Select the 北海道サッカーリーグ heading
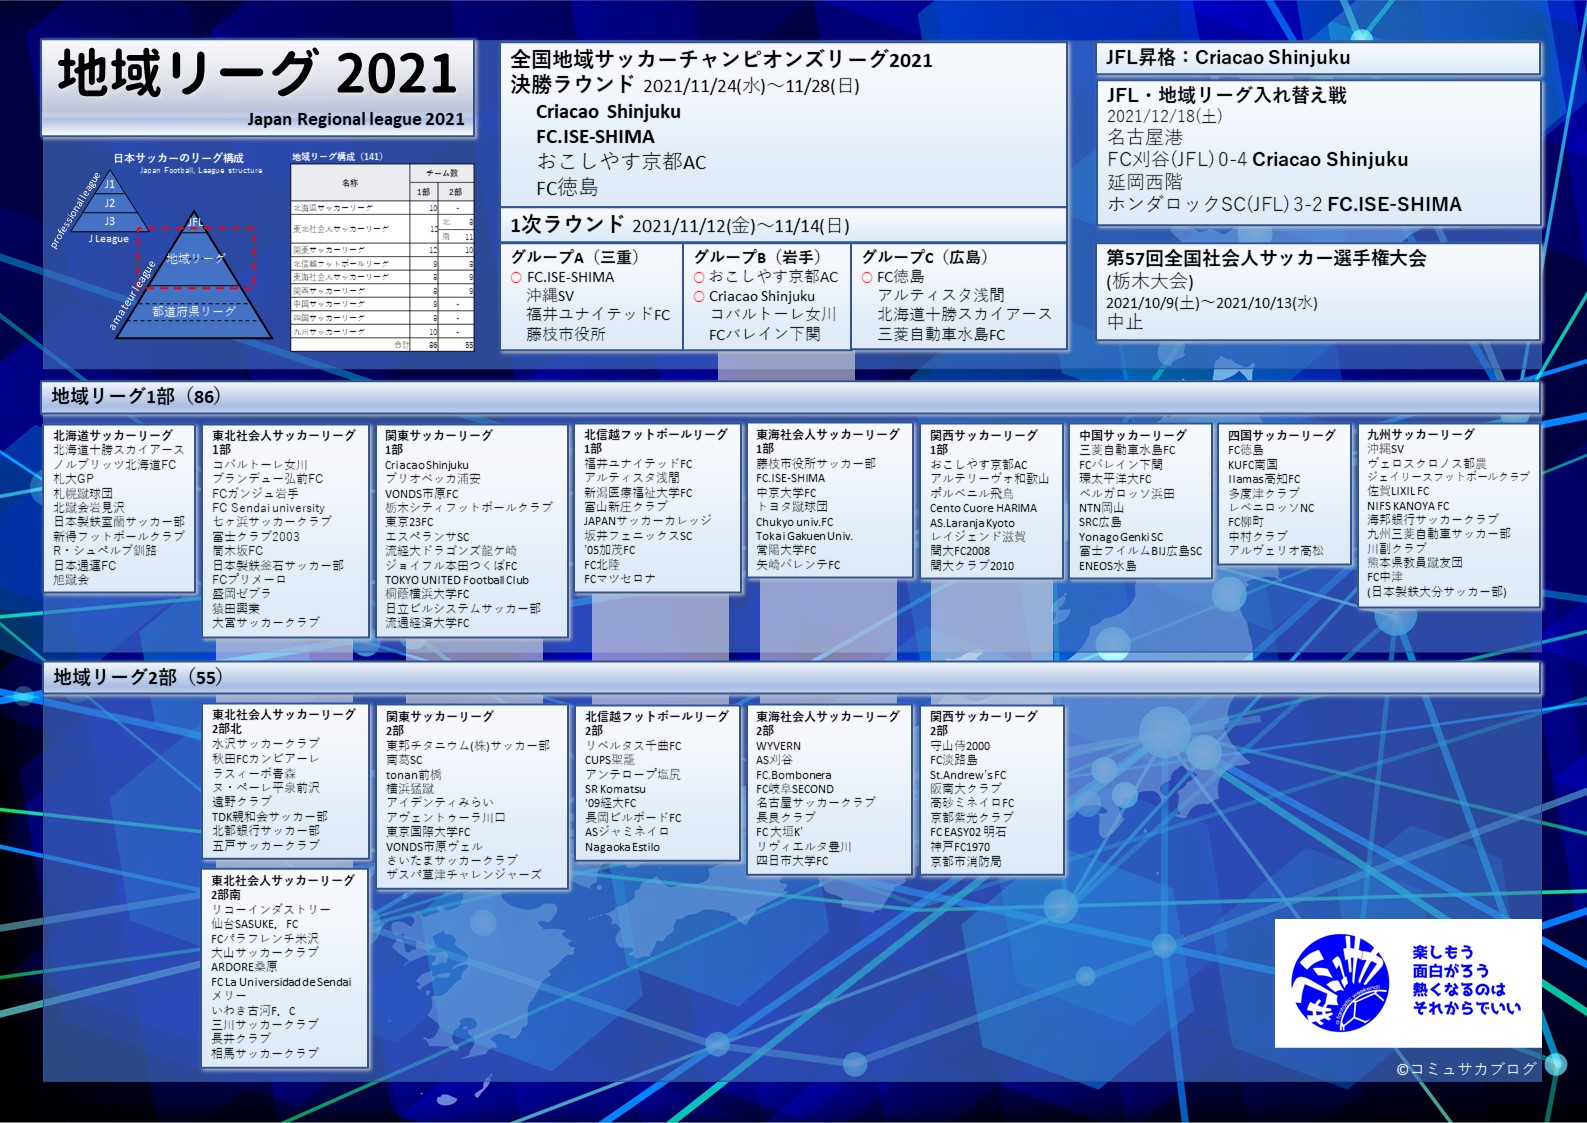 tap(113, 435)
